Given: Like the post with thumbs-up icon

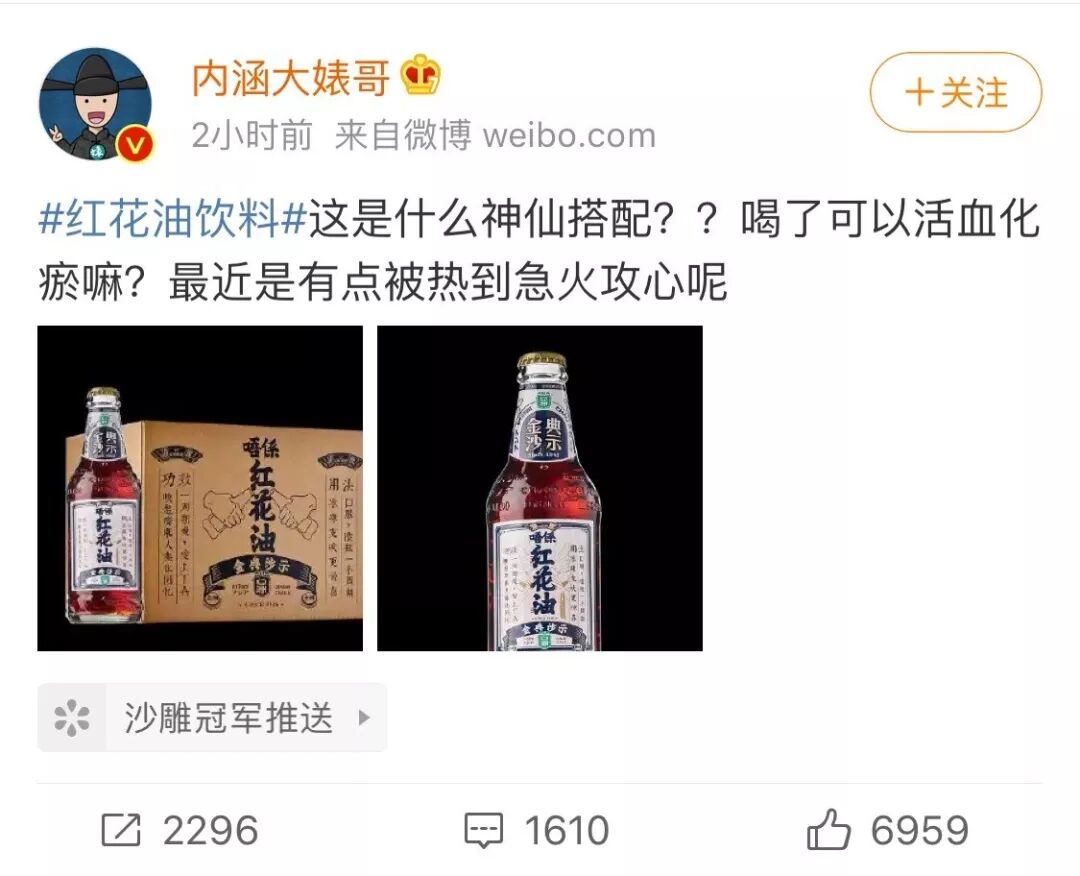Looking at the screenshot, I should (828, 829).
